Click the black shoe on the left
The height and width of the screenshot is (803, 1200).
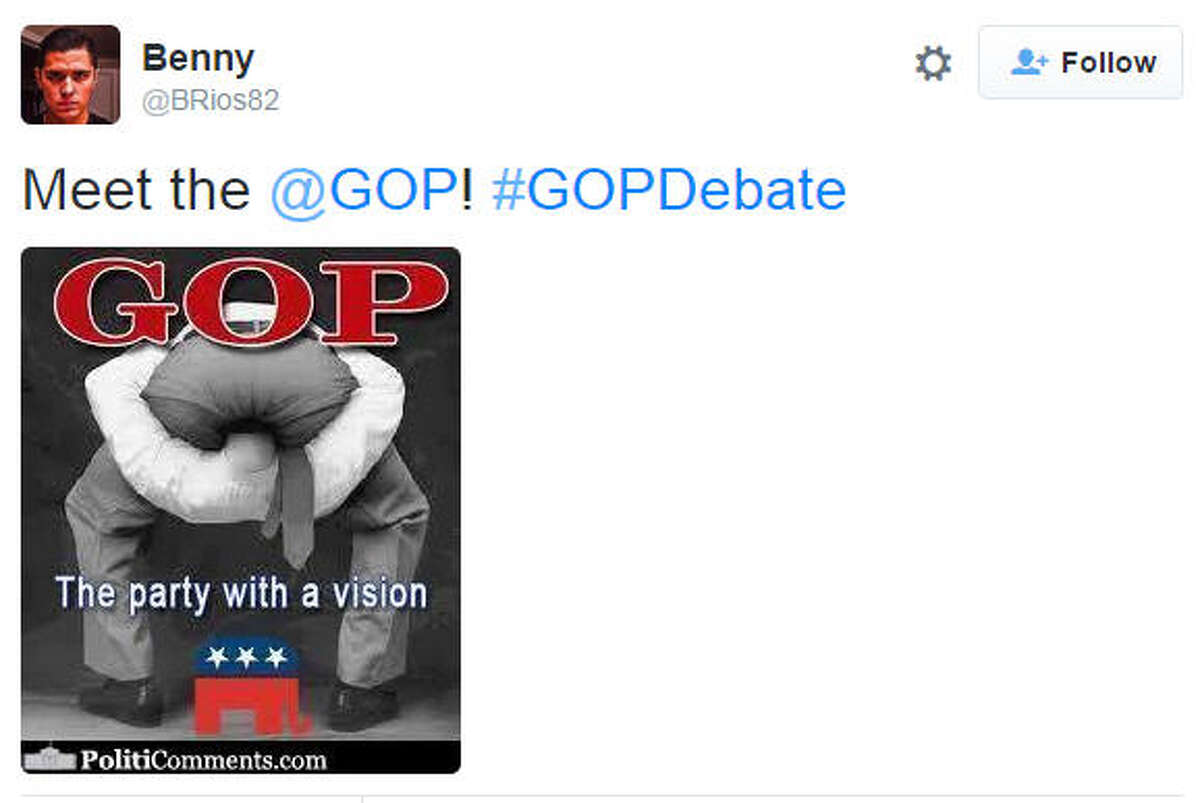coord(122,700)
